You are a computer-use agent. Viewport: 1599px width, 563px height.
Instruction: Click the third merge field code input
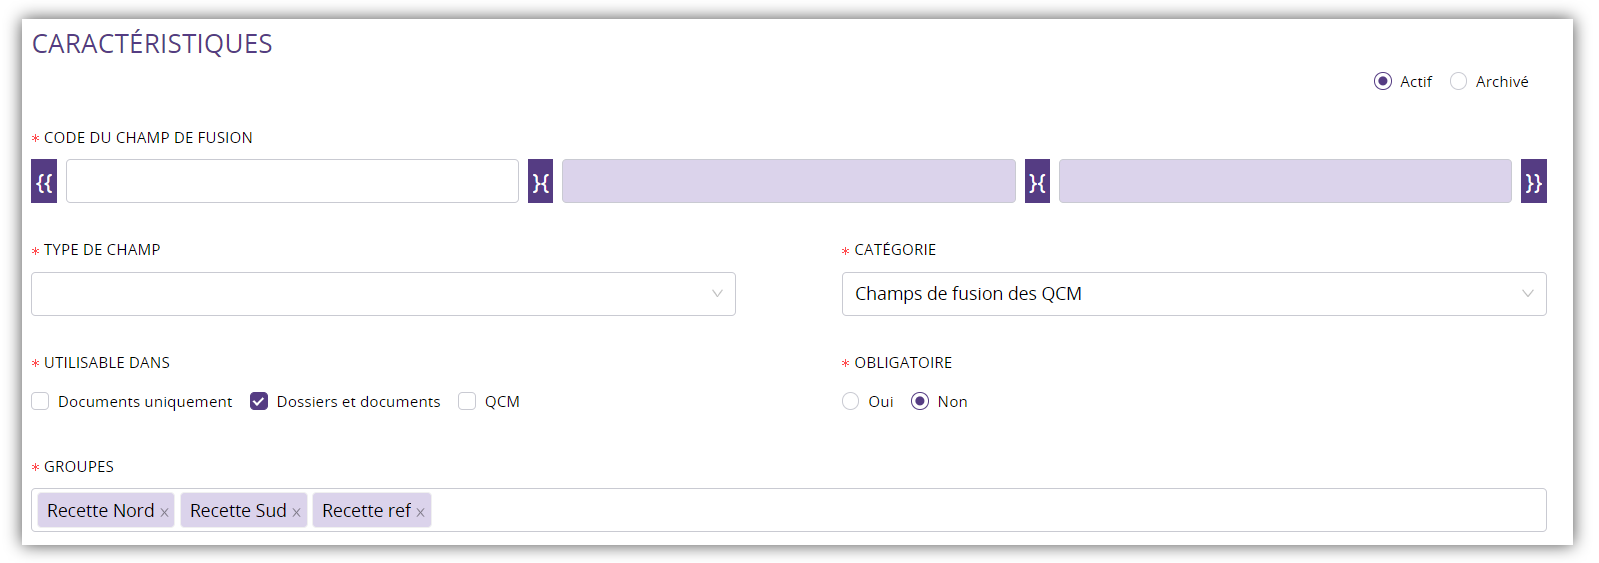click(1285, 181)
